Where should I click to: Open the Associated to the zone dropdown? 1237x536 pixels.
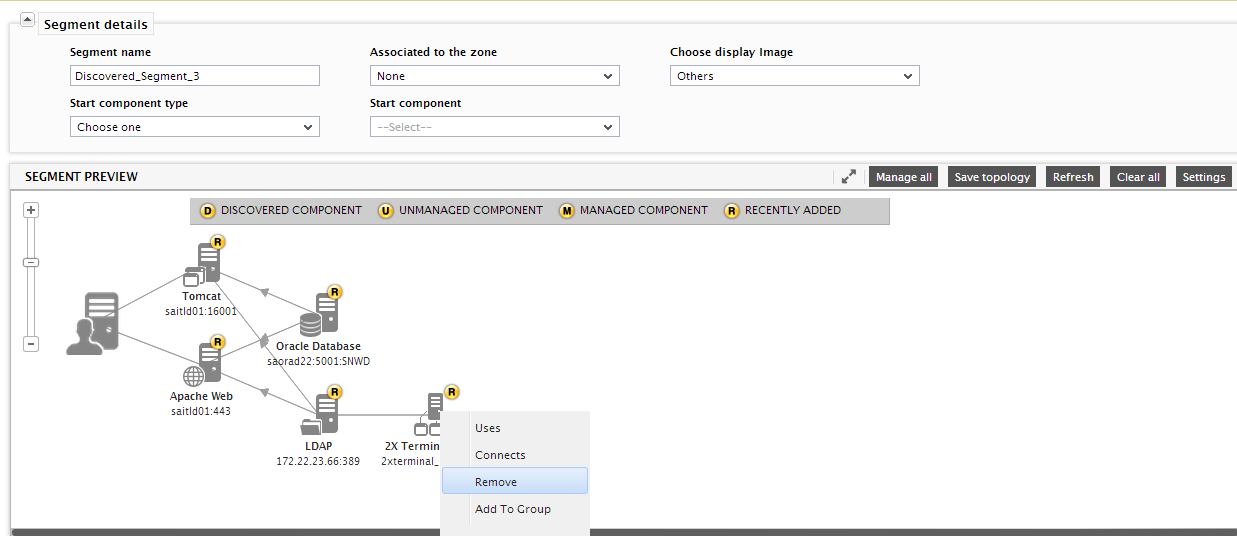495,76
